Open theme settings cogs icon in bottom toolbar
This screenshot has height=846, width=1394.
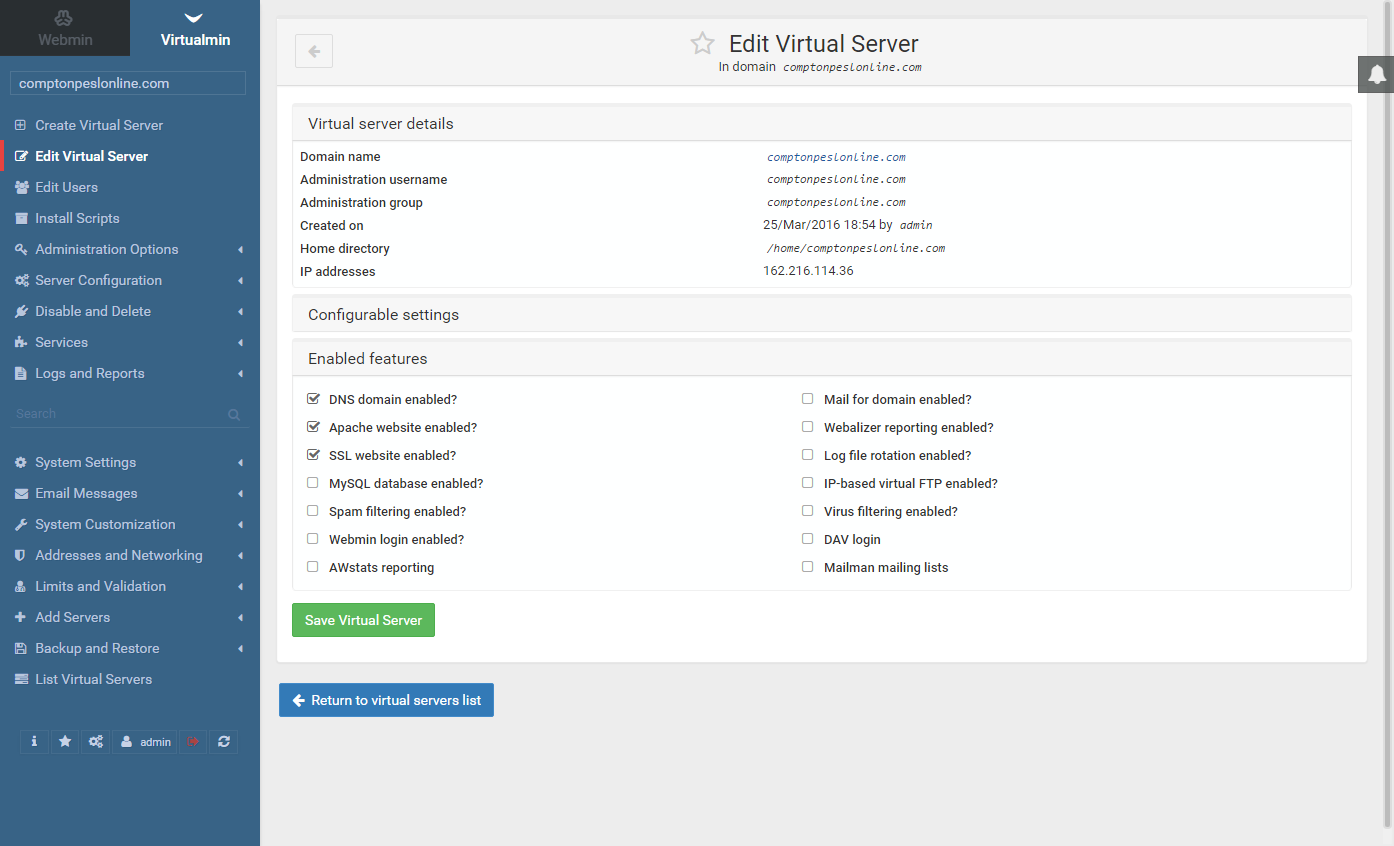(x=96, y=741)
